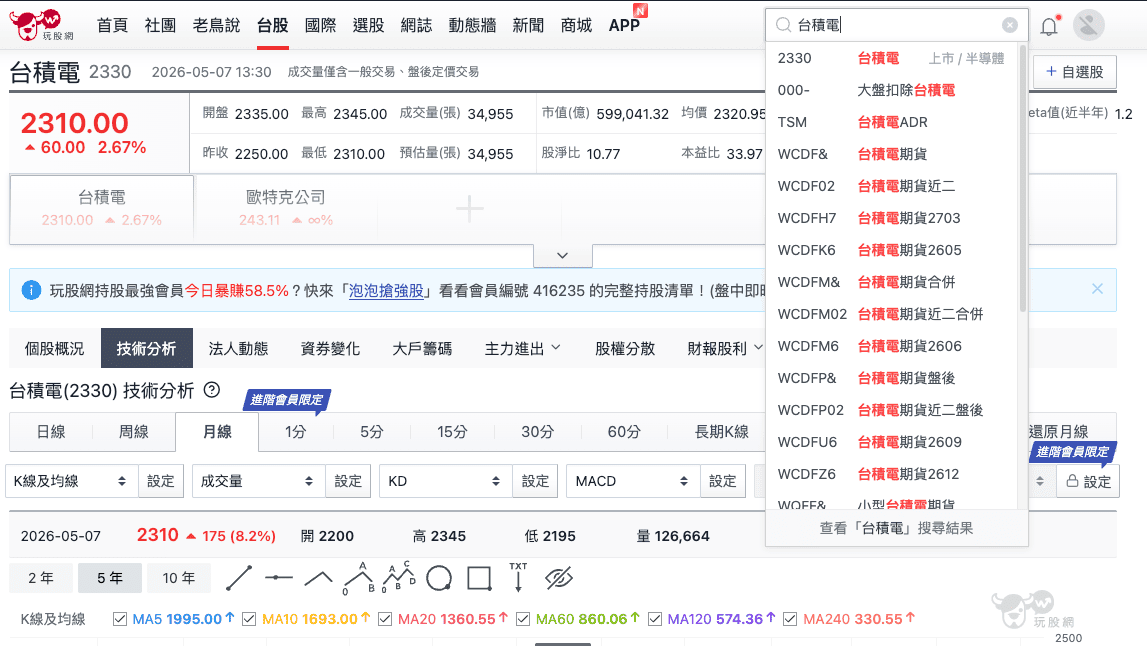
Task: Select the 0ABCD wave drawing tool
Action: pyautogui.click(x=399, y=577)
